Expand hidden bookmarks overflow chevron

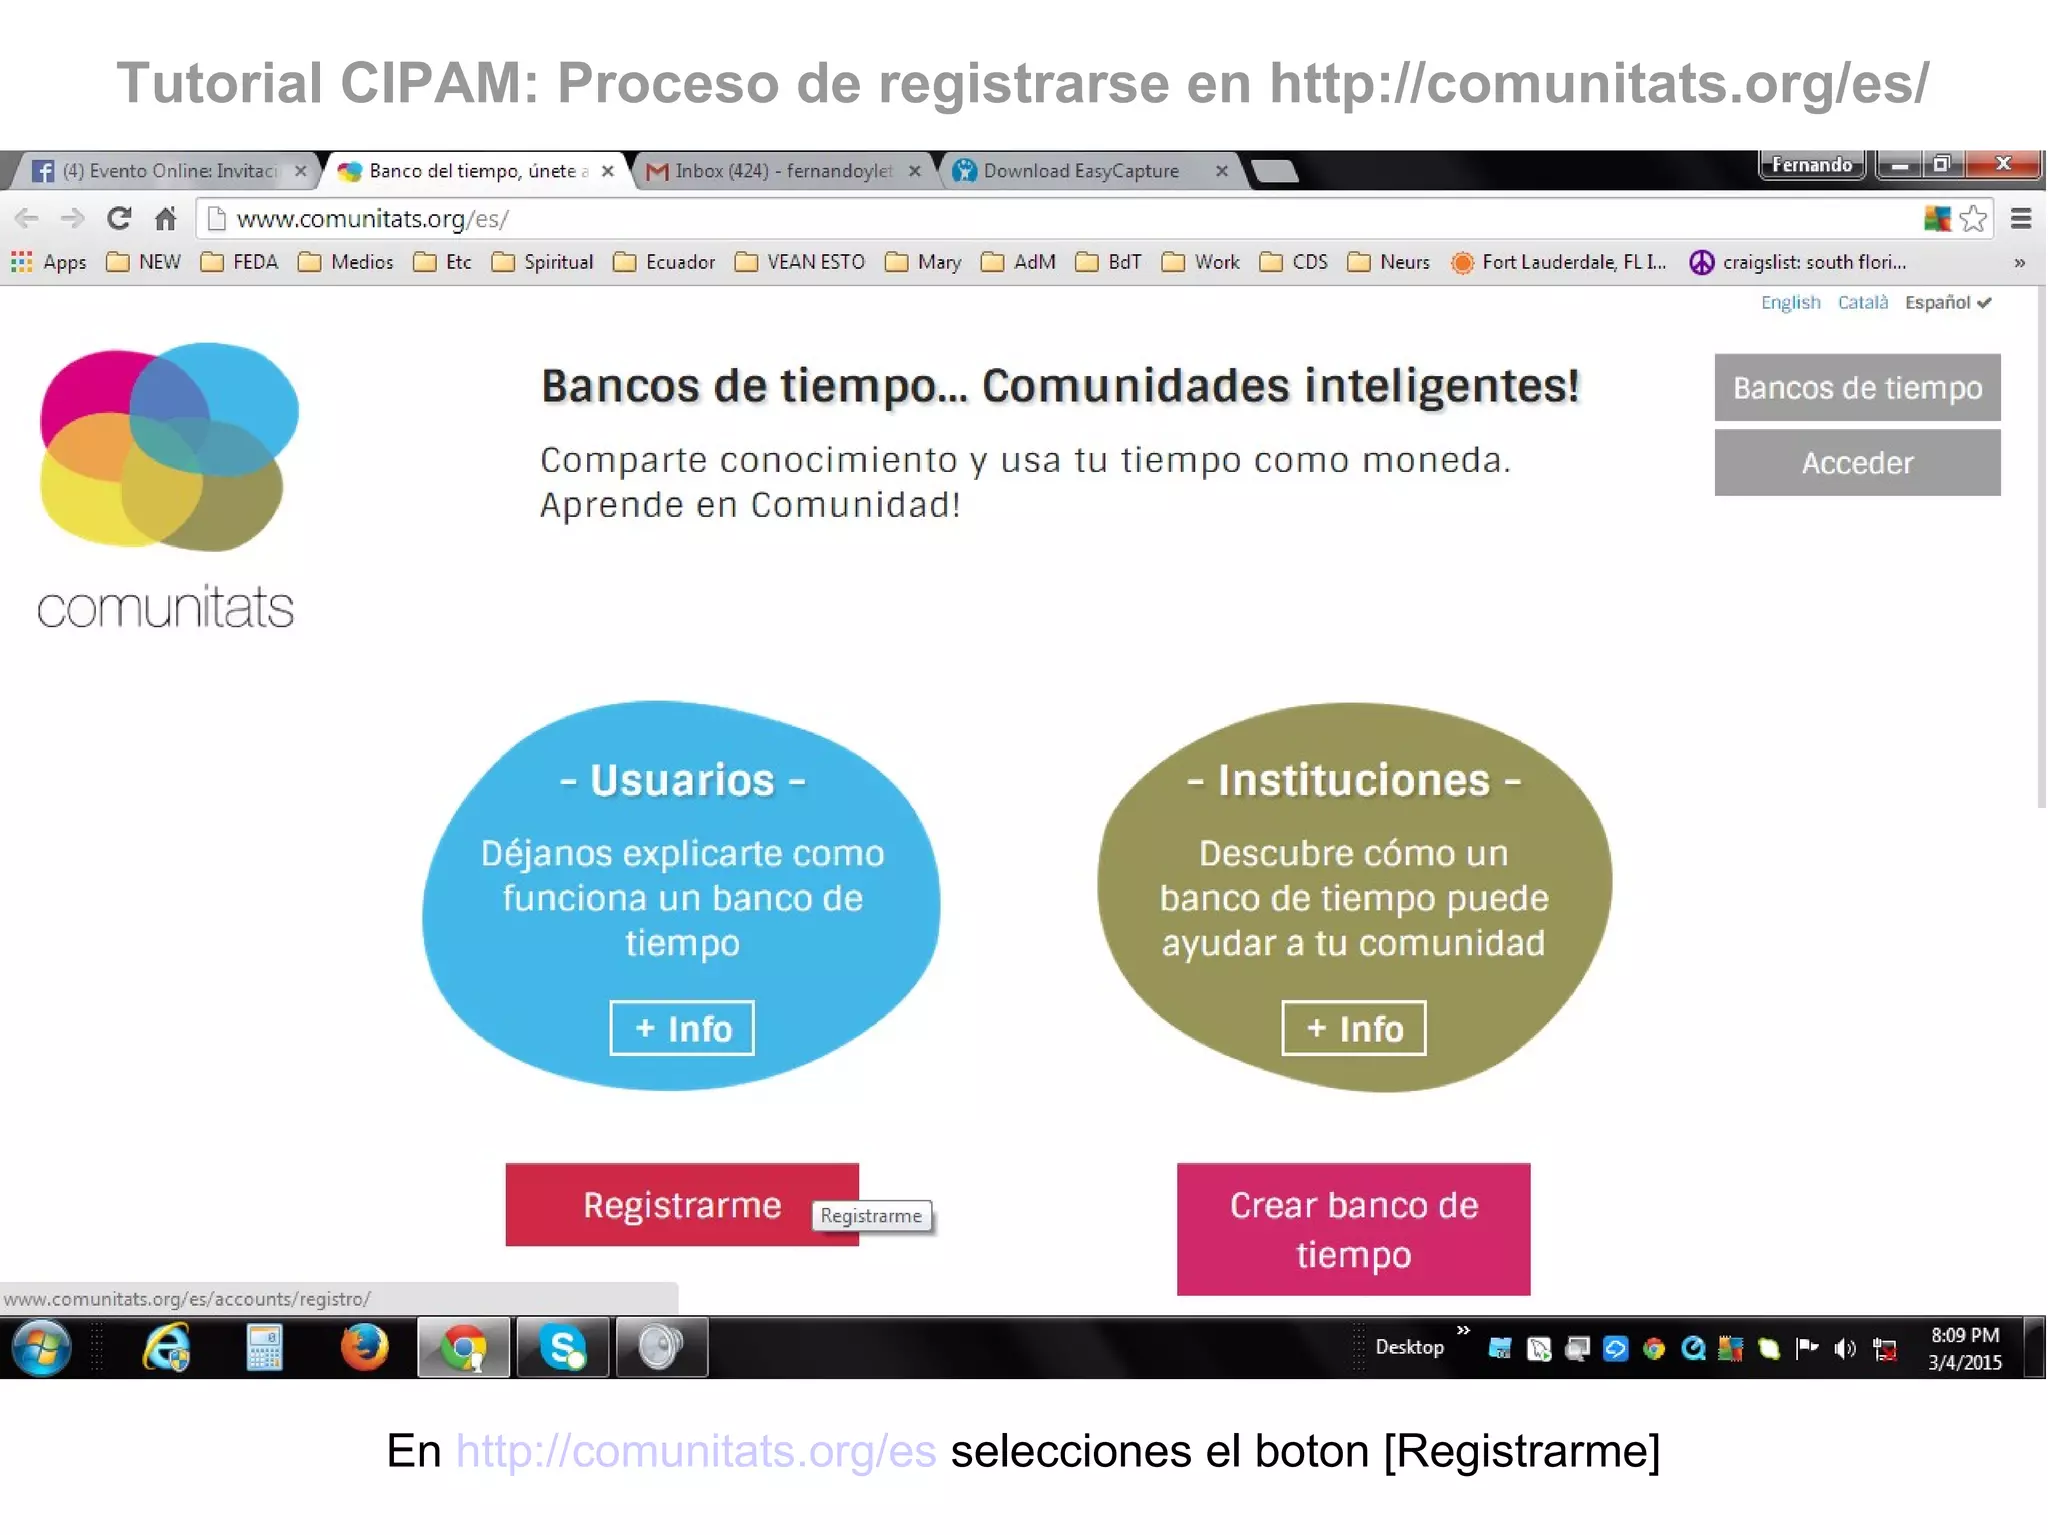[x=2019, y=263]
